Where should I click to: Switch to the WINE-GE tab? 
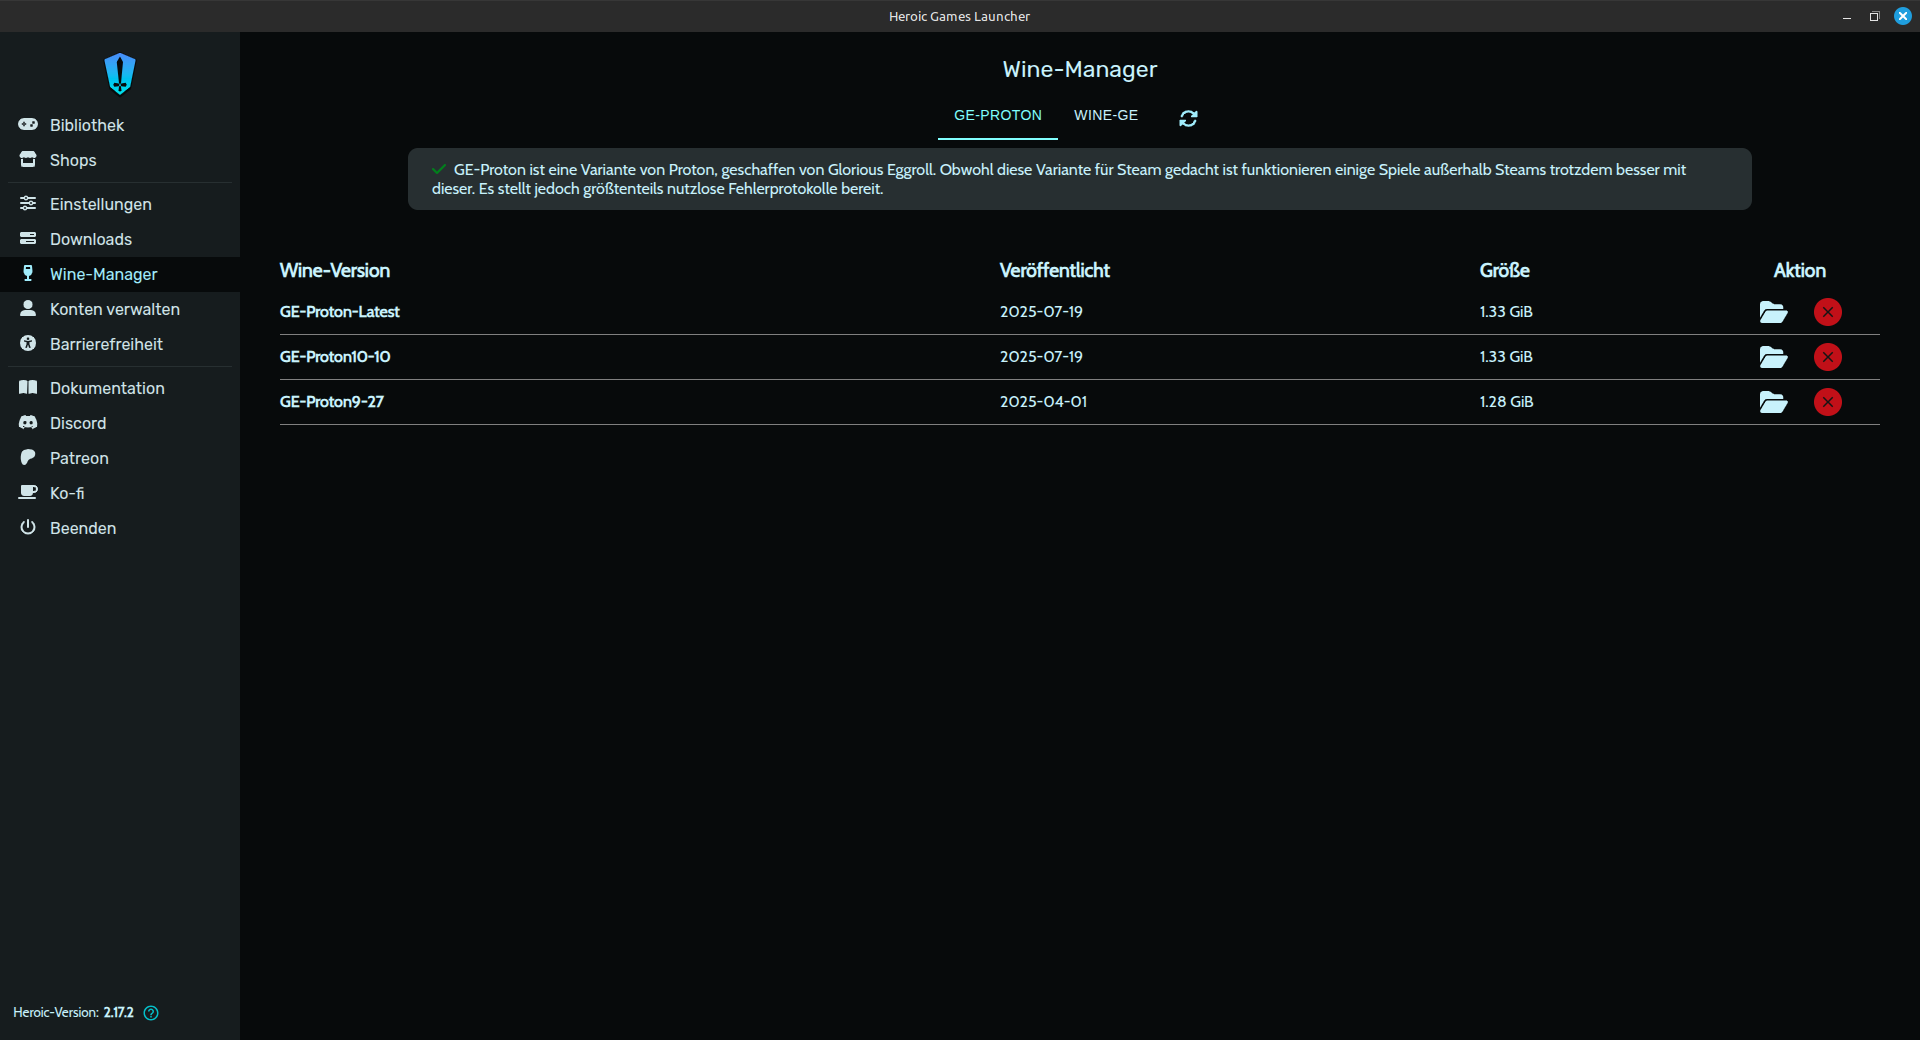[1106, 116]
